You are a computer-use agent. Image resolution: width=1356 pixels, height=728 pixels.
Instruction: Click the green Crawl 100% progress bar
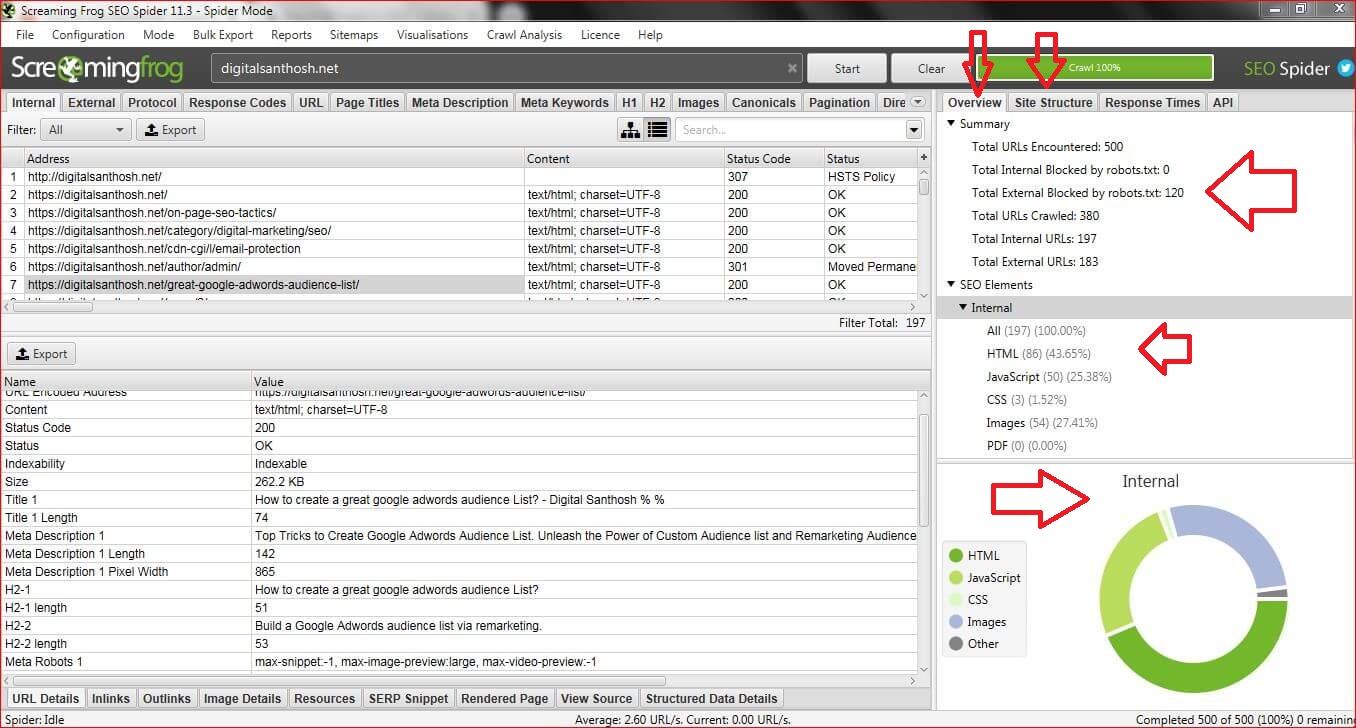(1095, 68)
